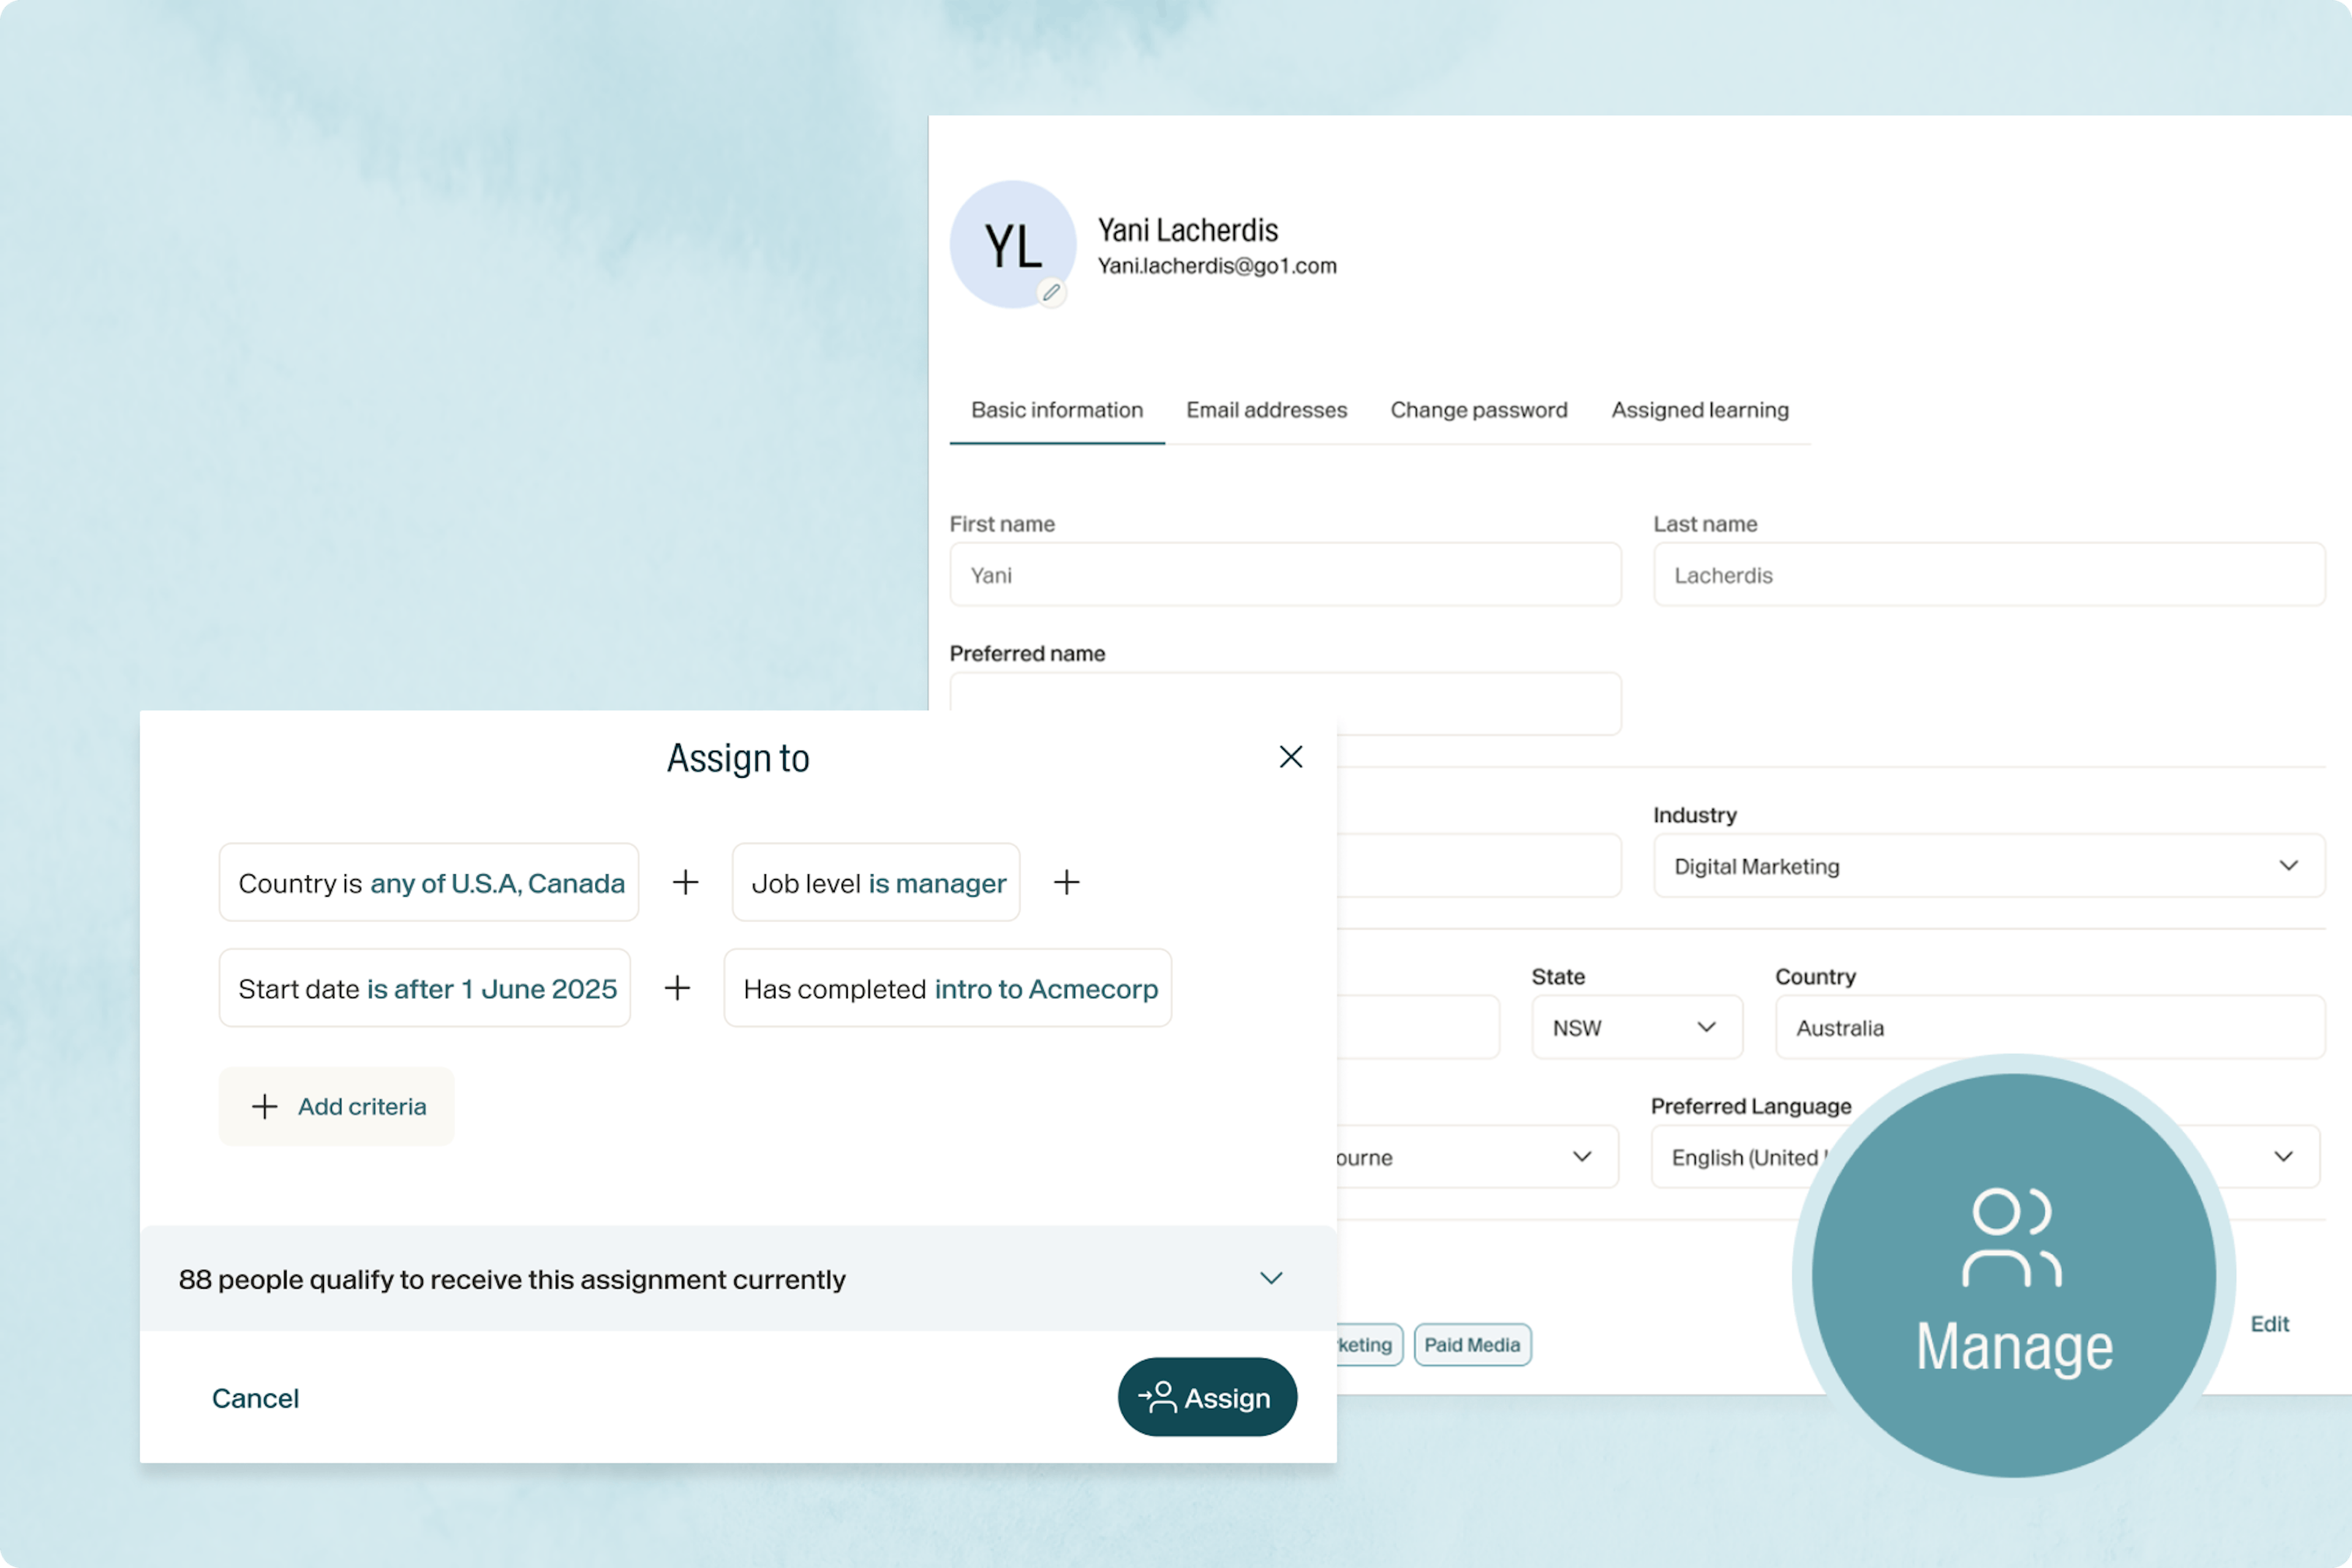2352x1568 pixels.
Task: Click the Assign button
Action: (1207, 1397)
